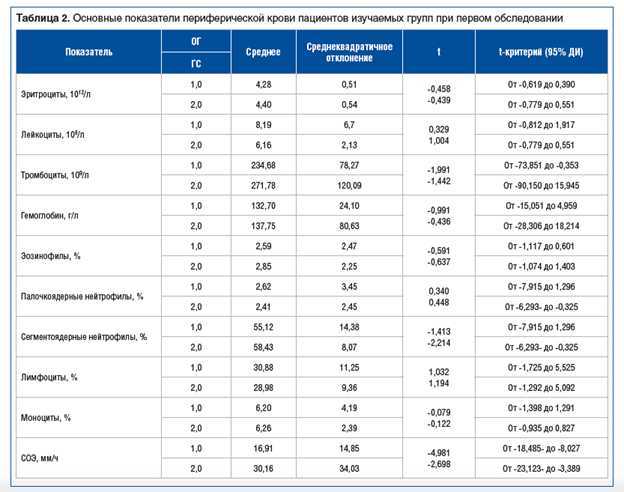Select 'Палочкоядерные нейтрофилы, %' label
The width and height of the screenshot is (624, 492).
(x=82, y=297)
